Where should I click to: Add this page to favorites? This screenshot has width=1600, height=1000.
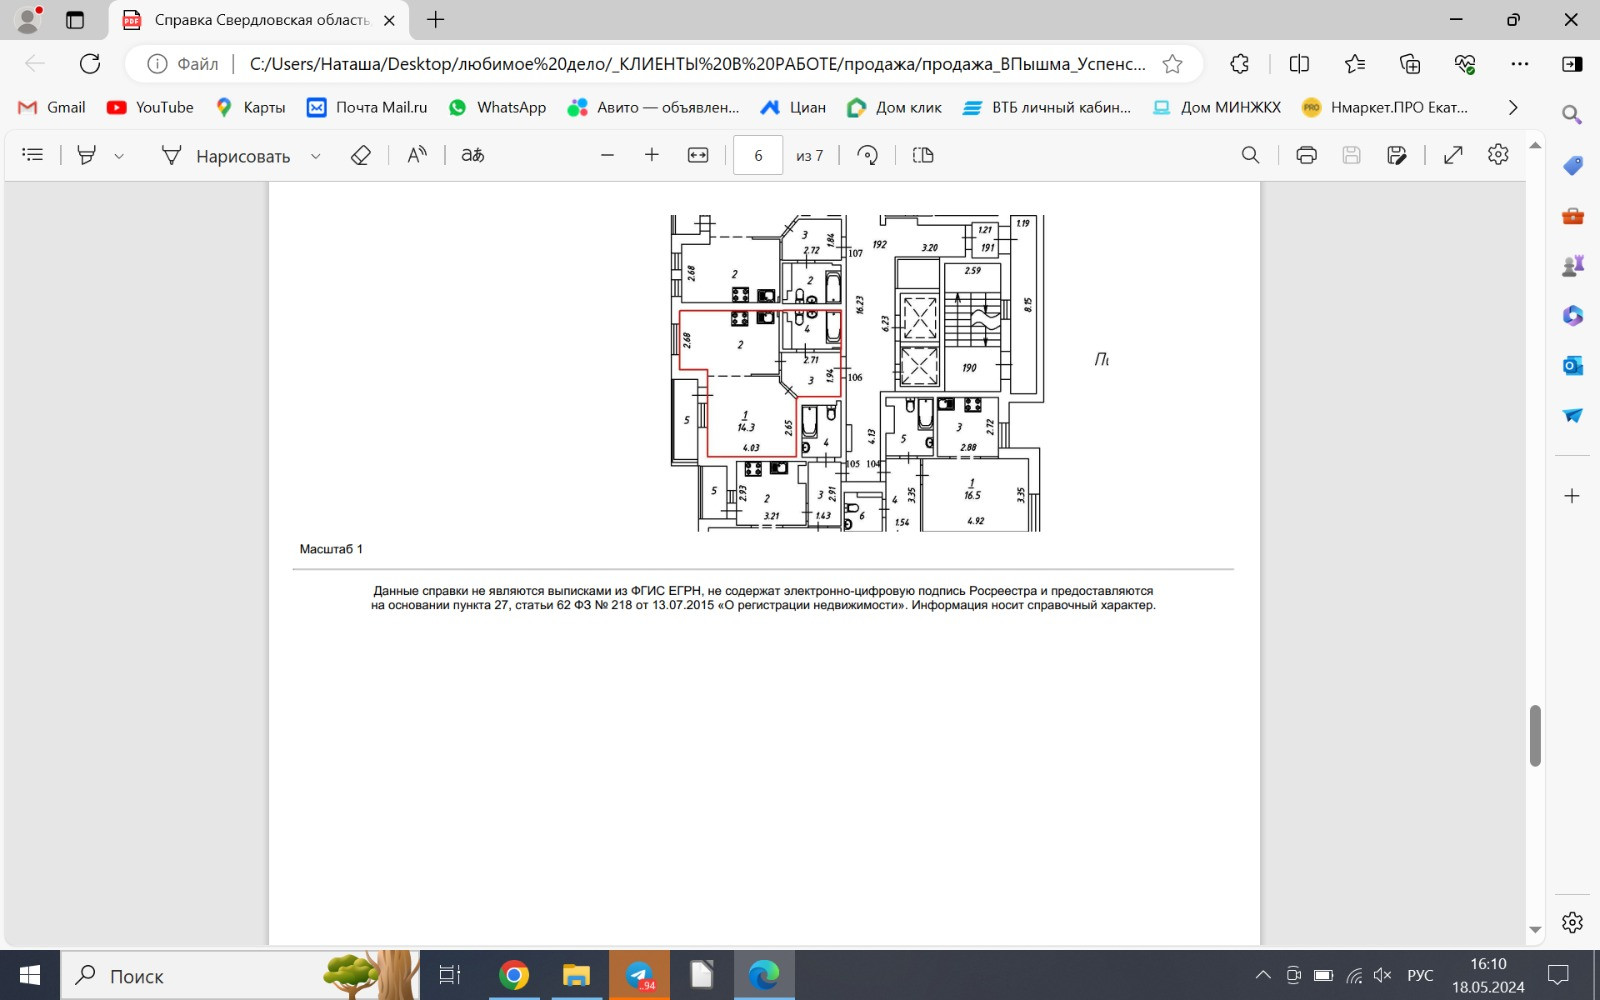click(x=1172, y=64)
